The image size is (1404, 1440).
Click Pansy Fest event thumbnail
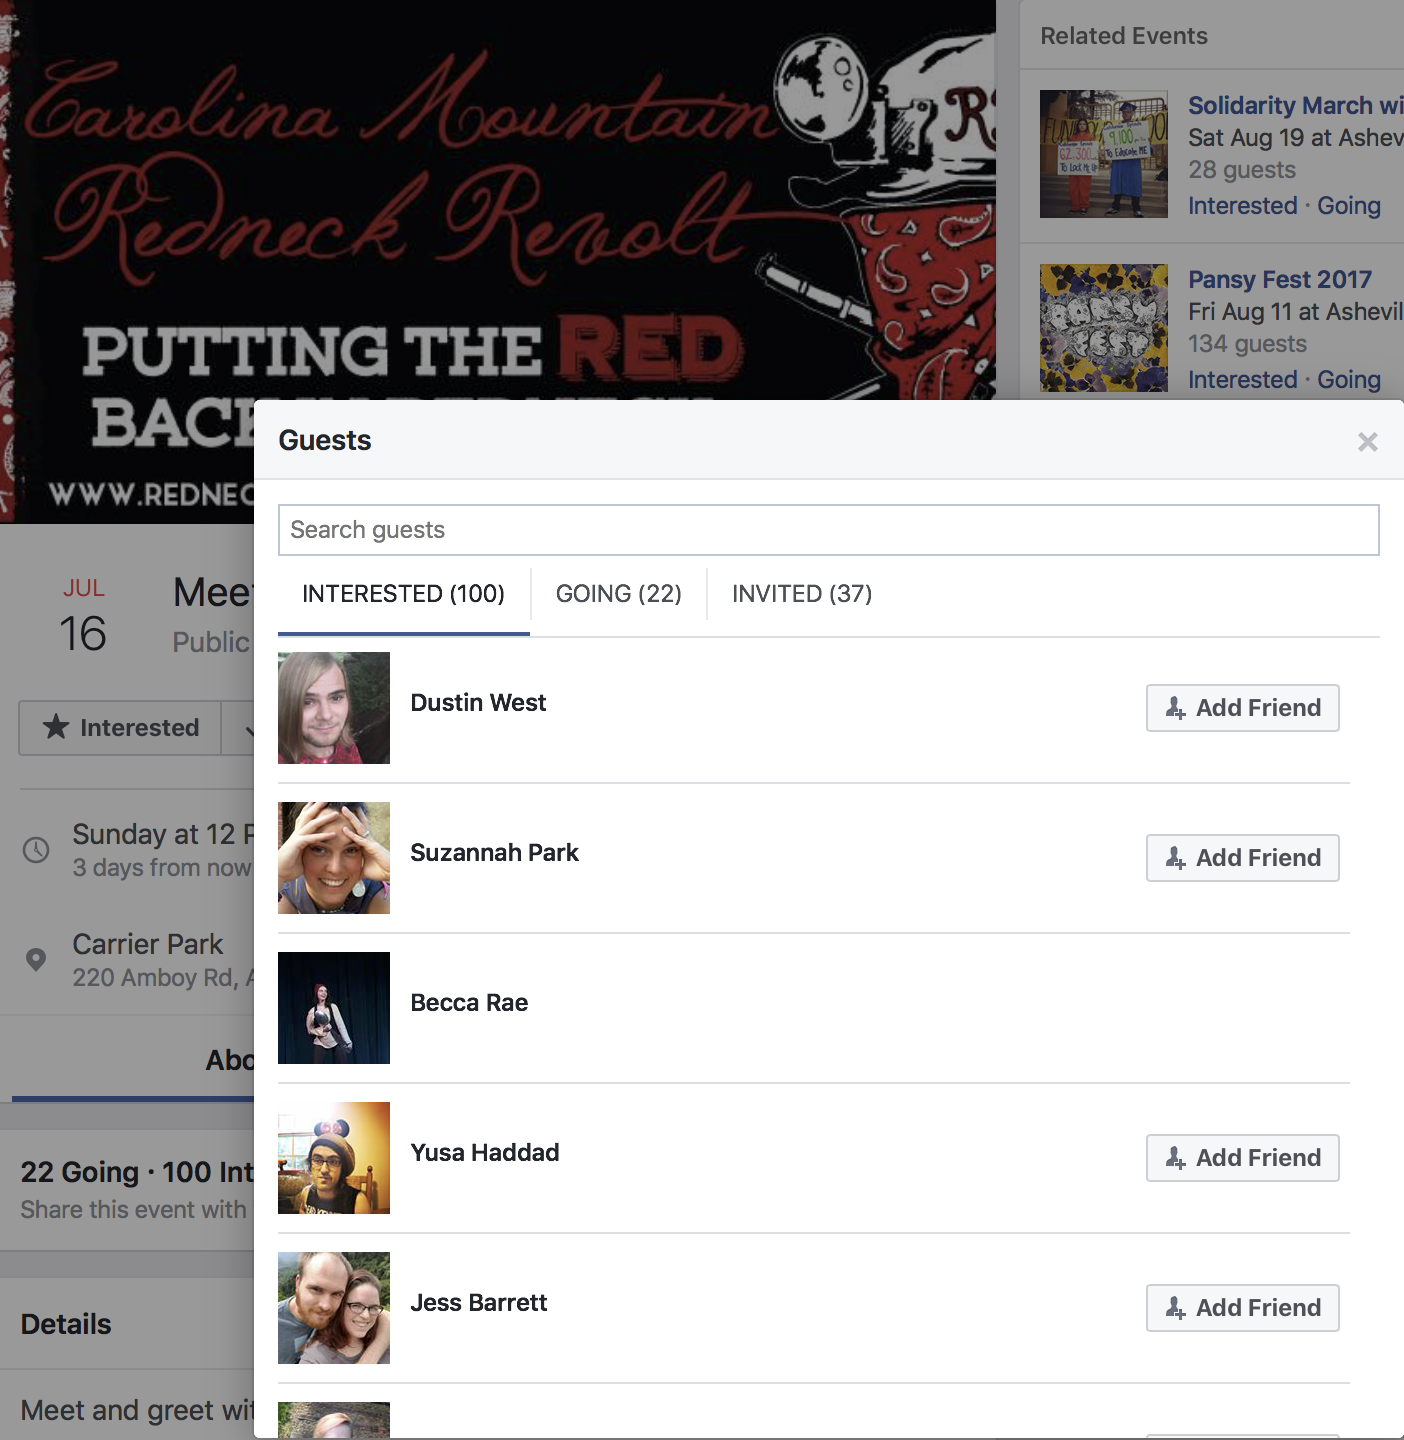coord(1104,328)
